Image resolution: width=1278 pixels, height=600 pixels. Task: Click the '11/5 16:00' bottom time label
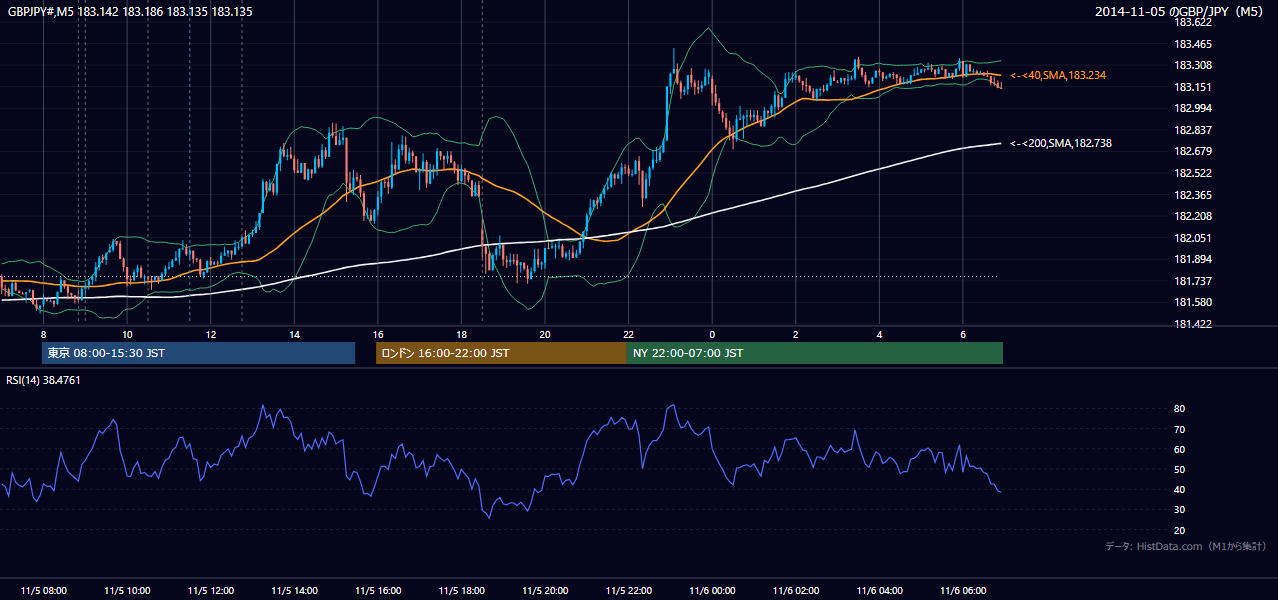click(378, 591)
